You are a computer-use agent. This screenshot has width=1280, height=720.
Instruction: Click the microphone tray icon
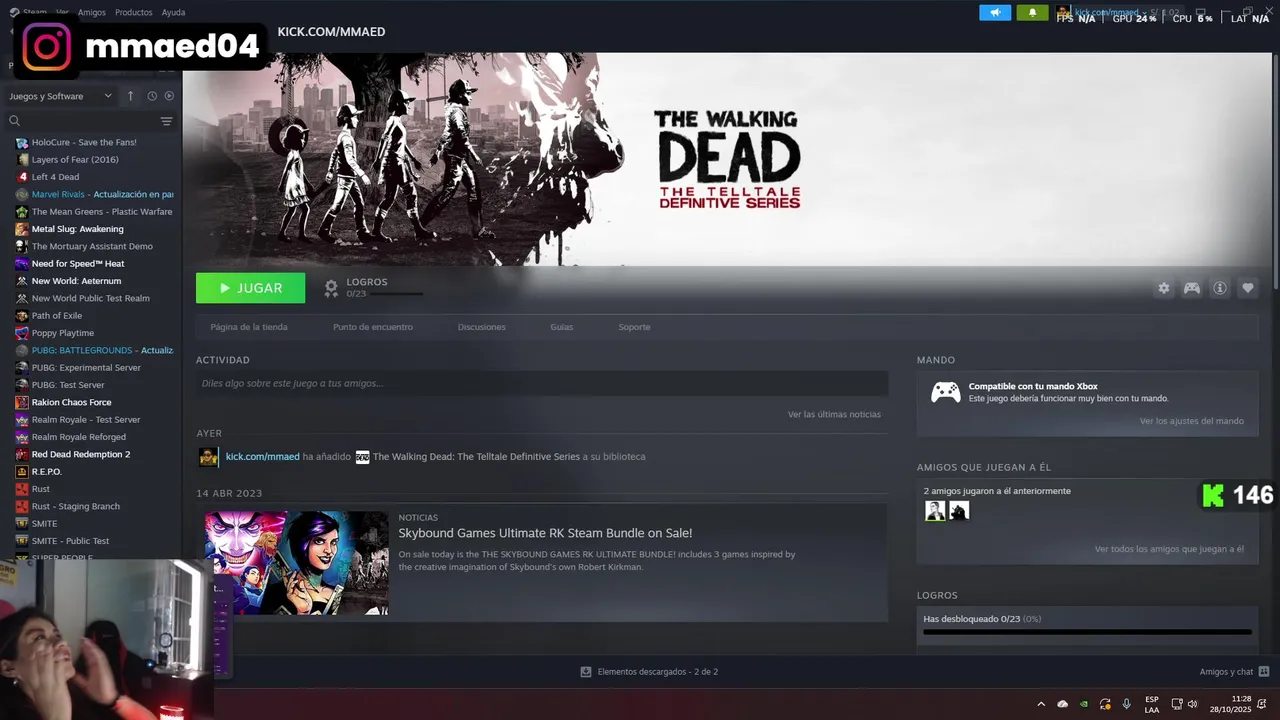pos(1127,704)
